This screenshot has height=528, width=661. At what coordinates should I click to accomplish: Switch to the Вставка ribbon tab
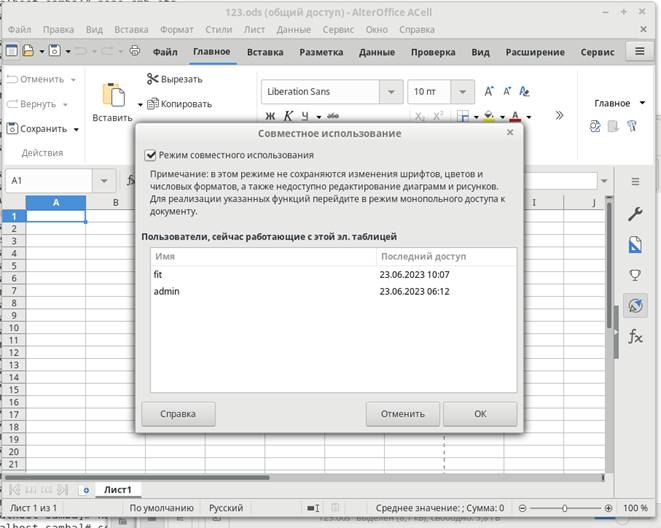265,52
